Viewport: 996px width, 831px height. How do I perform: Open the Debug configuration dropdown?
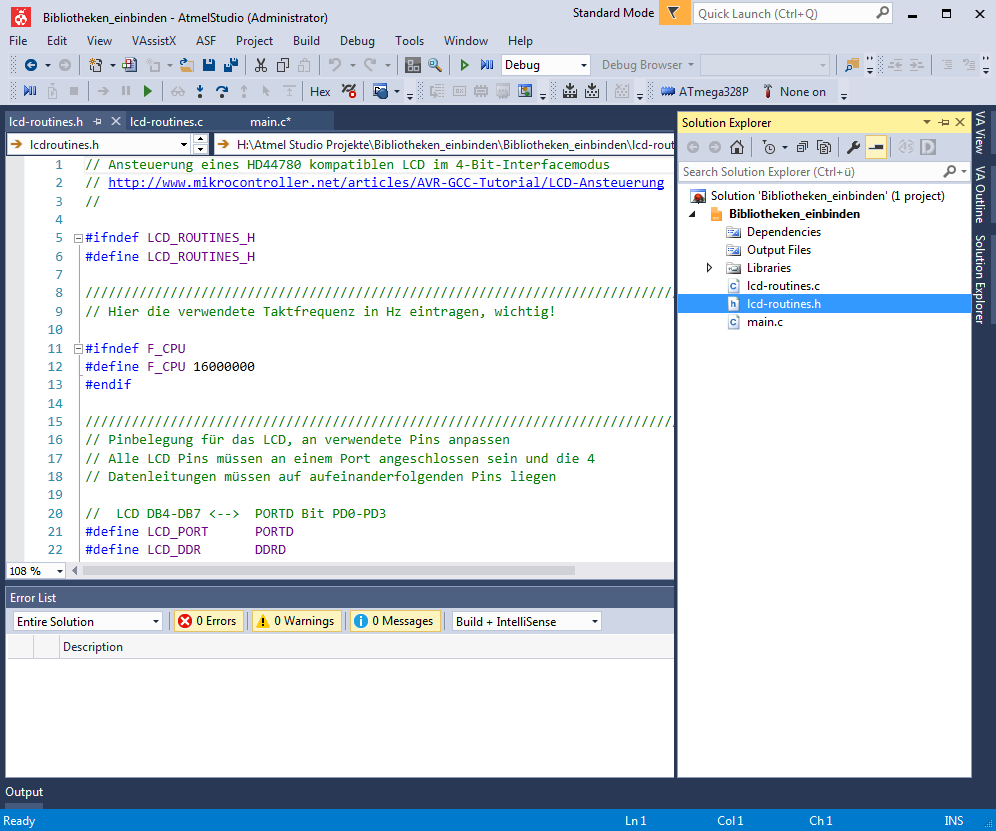click(x=546, y=65)
